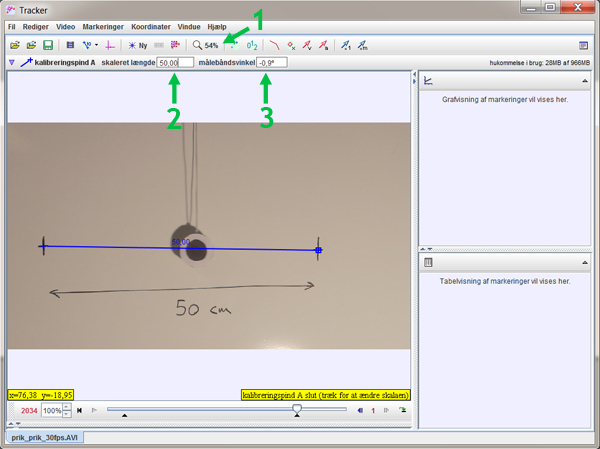
Task: Click bottom divider arrows under player
Action: pos(15,424)
